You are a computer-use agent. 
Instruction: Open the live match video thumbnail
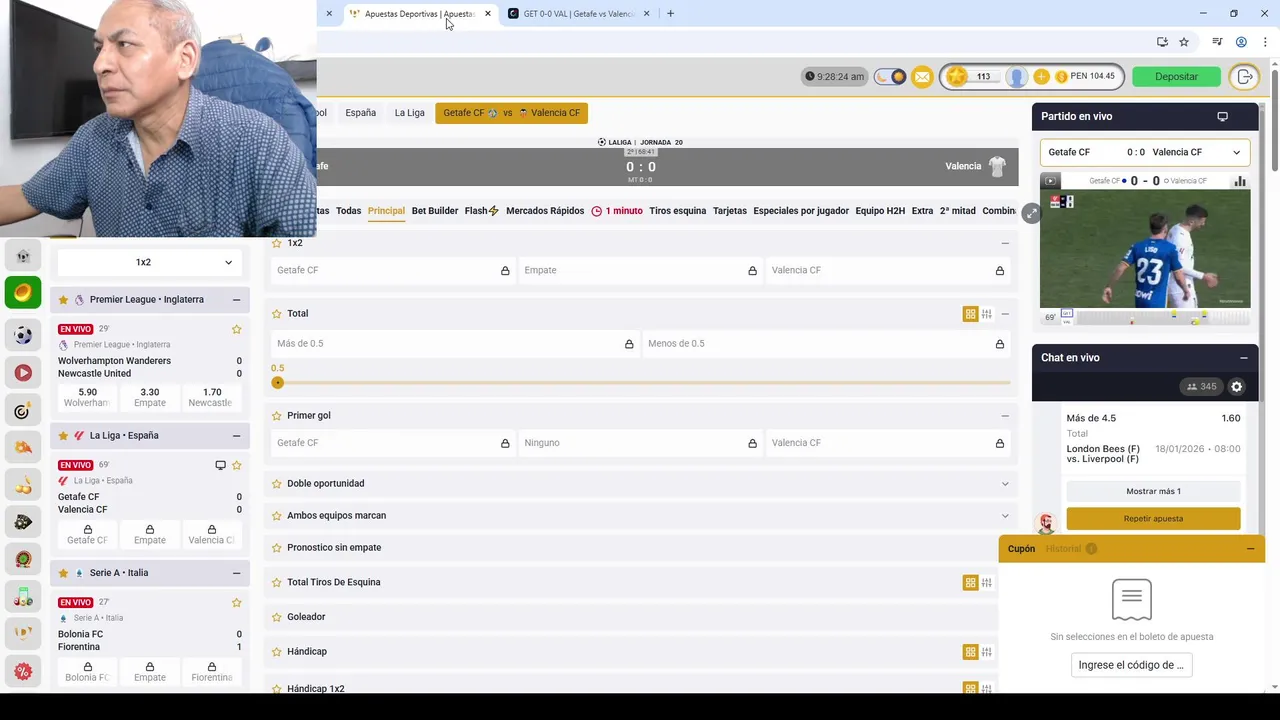[x=1145, y=248]
